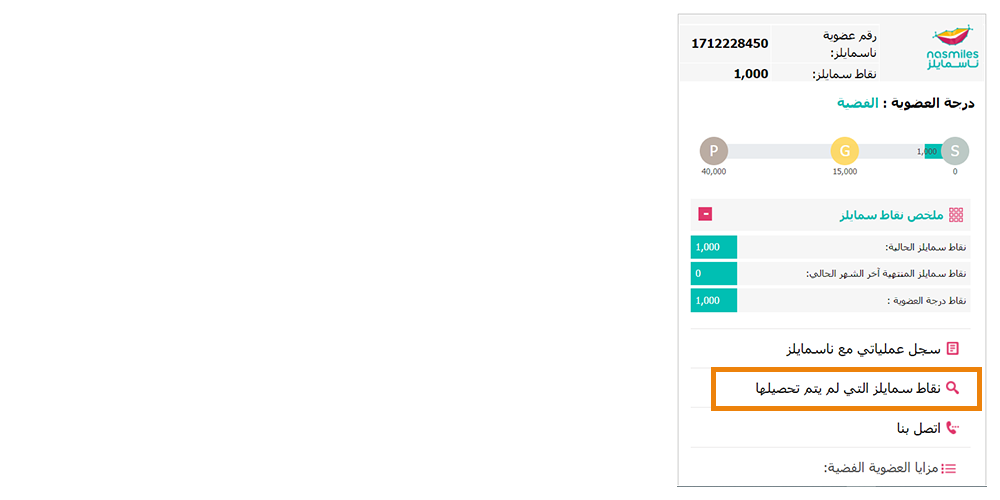Click the expiring points badge showing 0

coord(714,274)
